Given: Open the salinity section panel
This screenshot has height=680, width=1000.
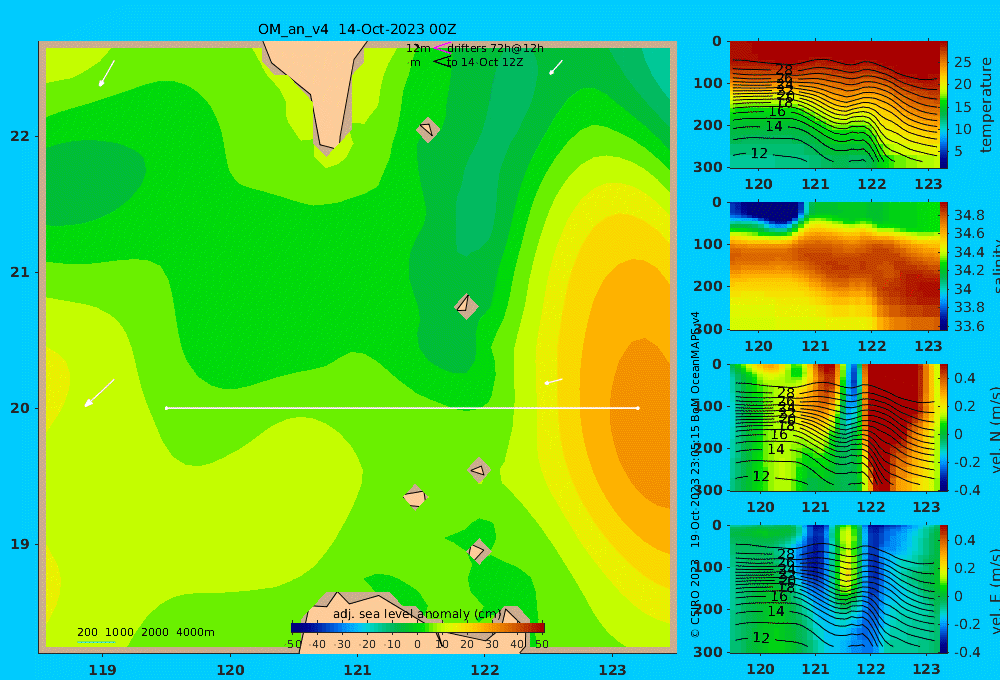Looking at the screenshot, I should [x=834, y=266].
